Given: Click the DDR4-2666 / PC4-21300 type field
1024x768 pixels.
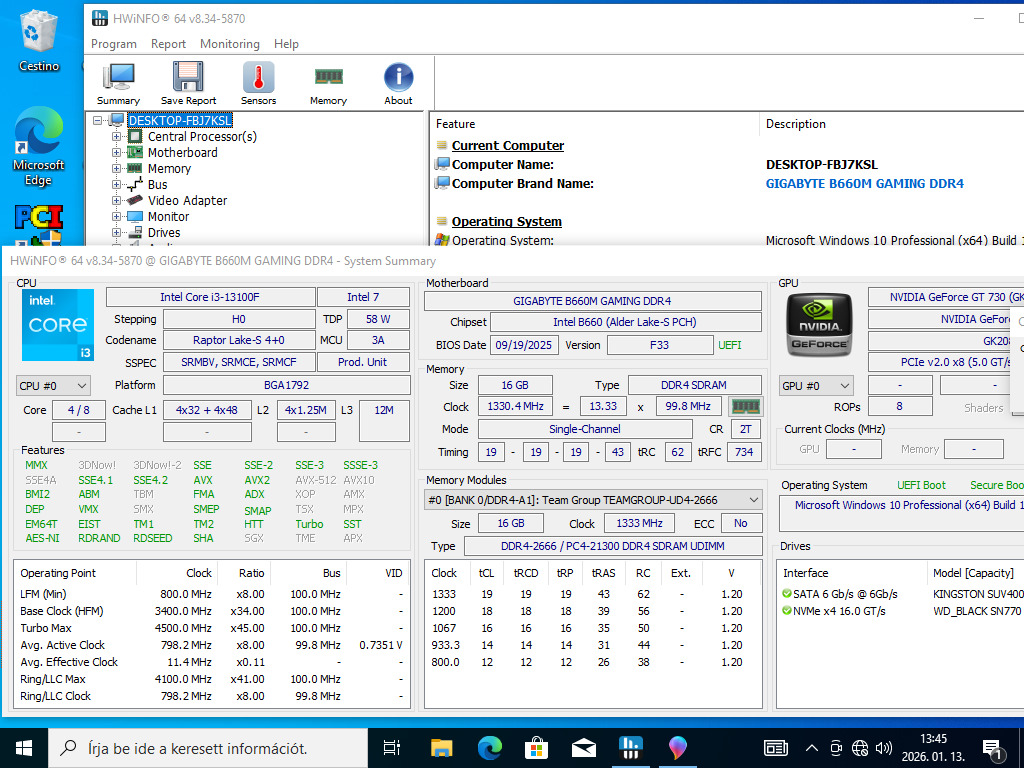Looking at the screenshot, I should [613, 546].
